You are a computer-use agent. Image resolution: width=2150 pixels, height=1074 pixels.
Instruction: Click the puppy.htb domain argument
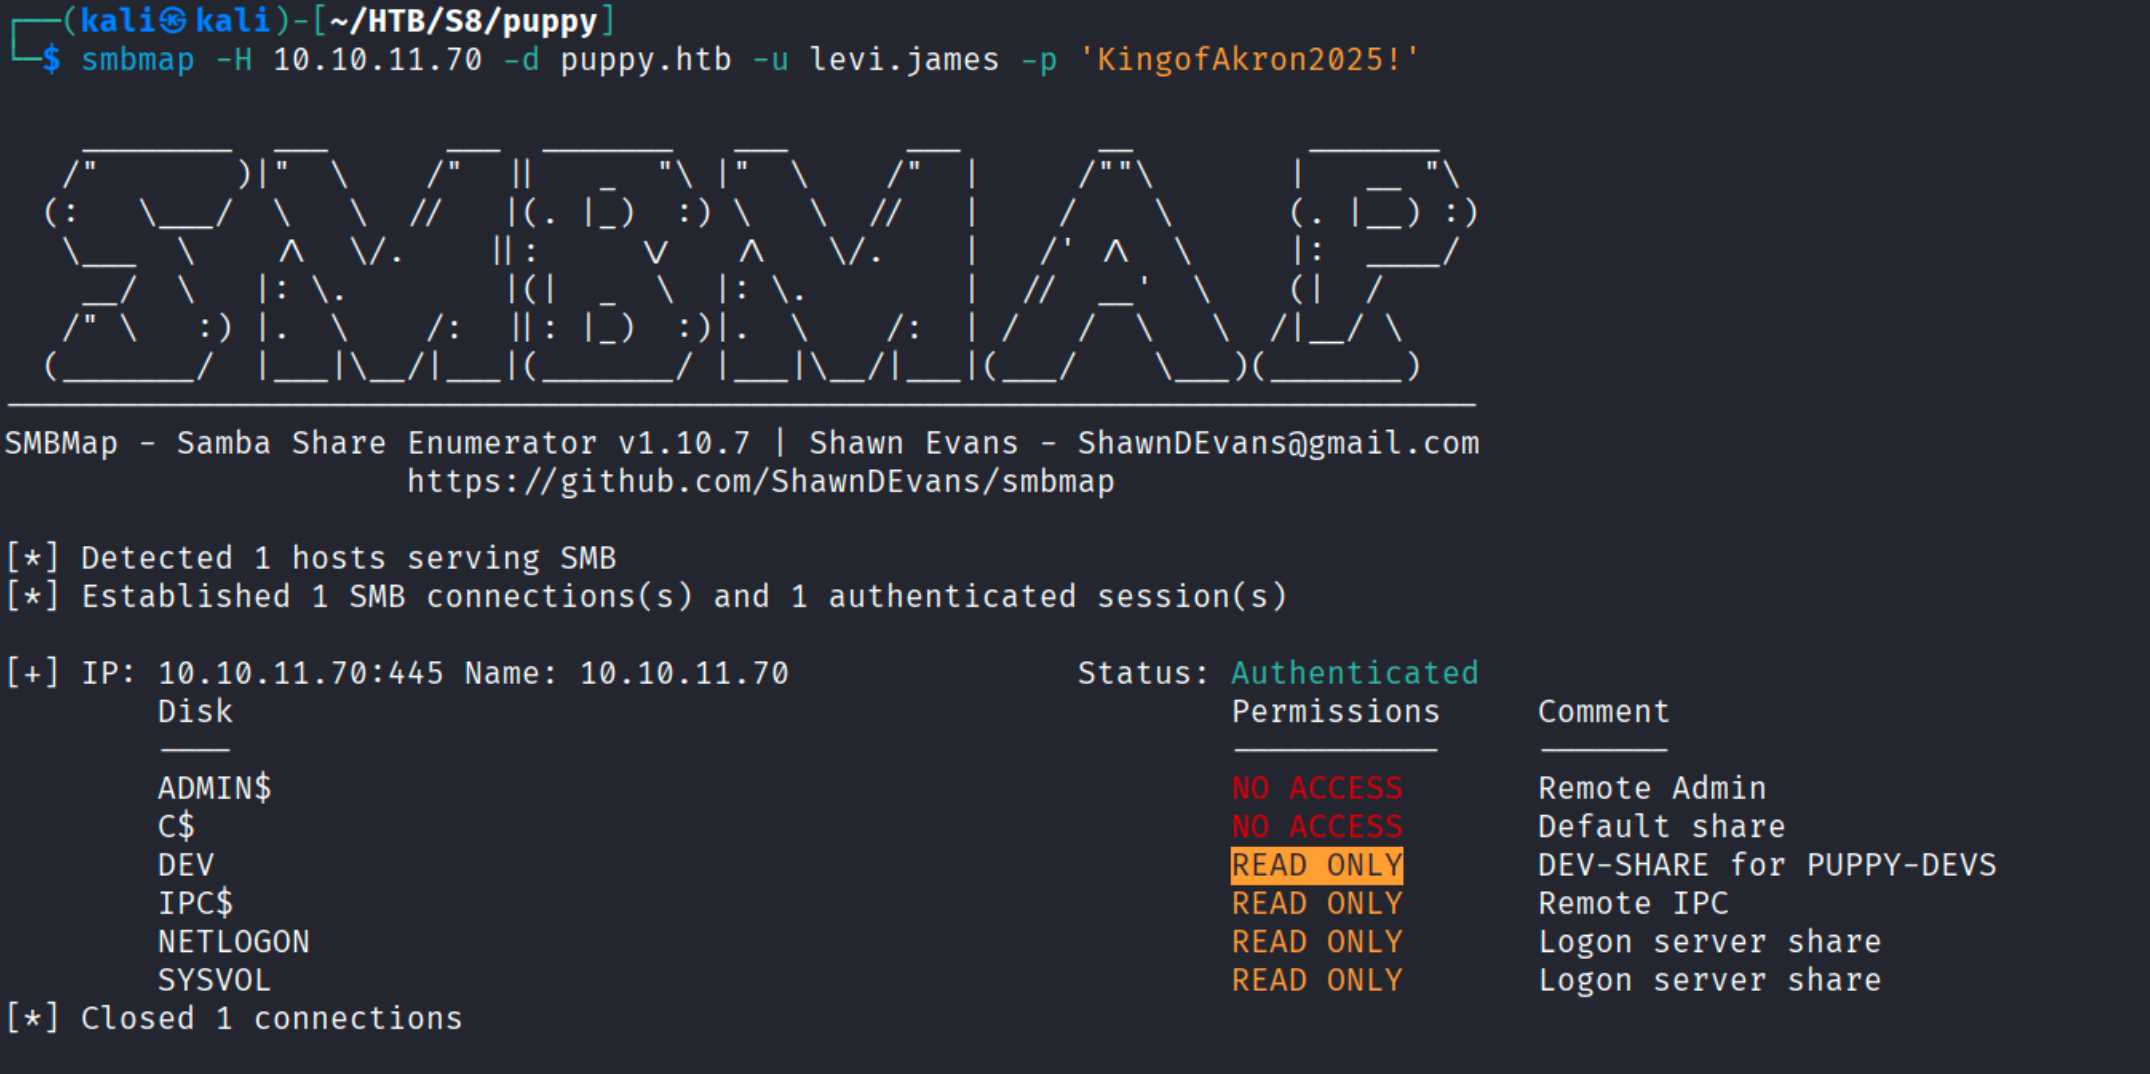coord(644,59)
